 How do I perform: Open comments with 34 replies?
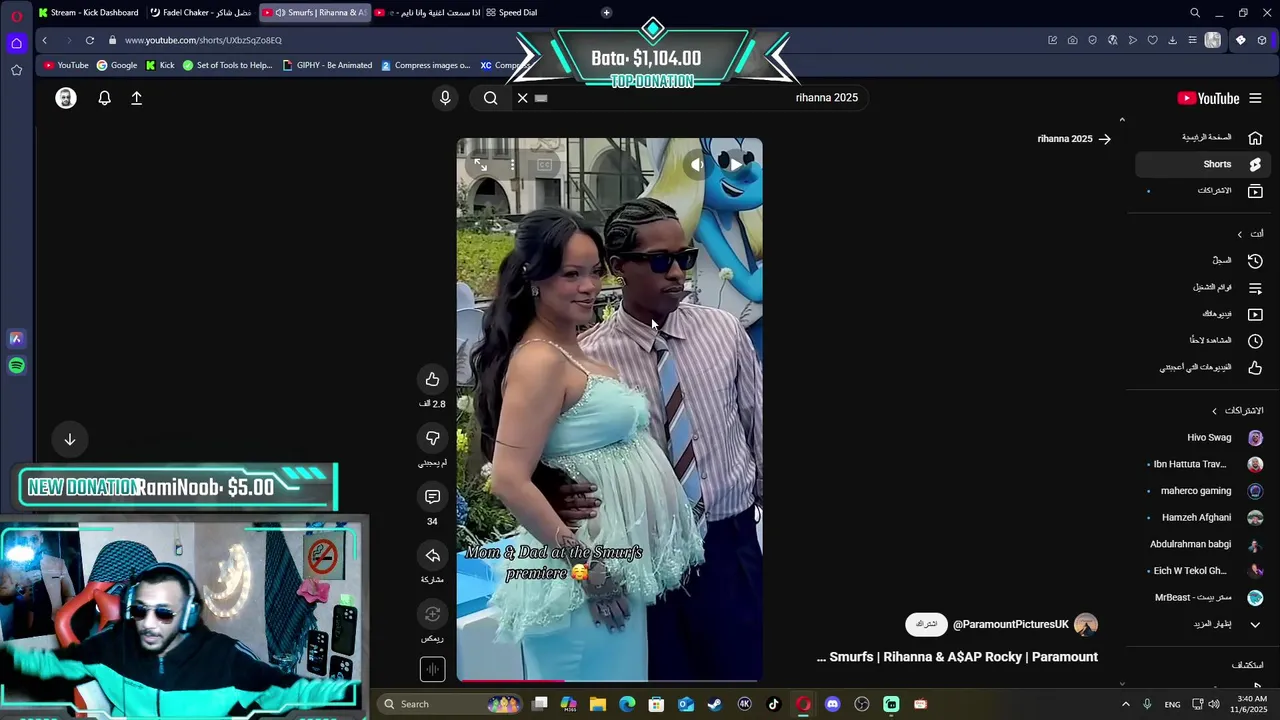(432, 497)
